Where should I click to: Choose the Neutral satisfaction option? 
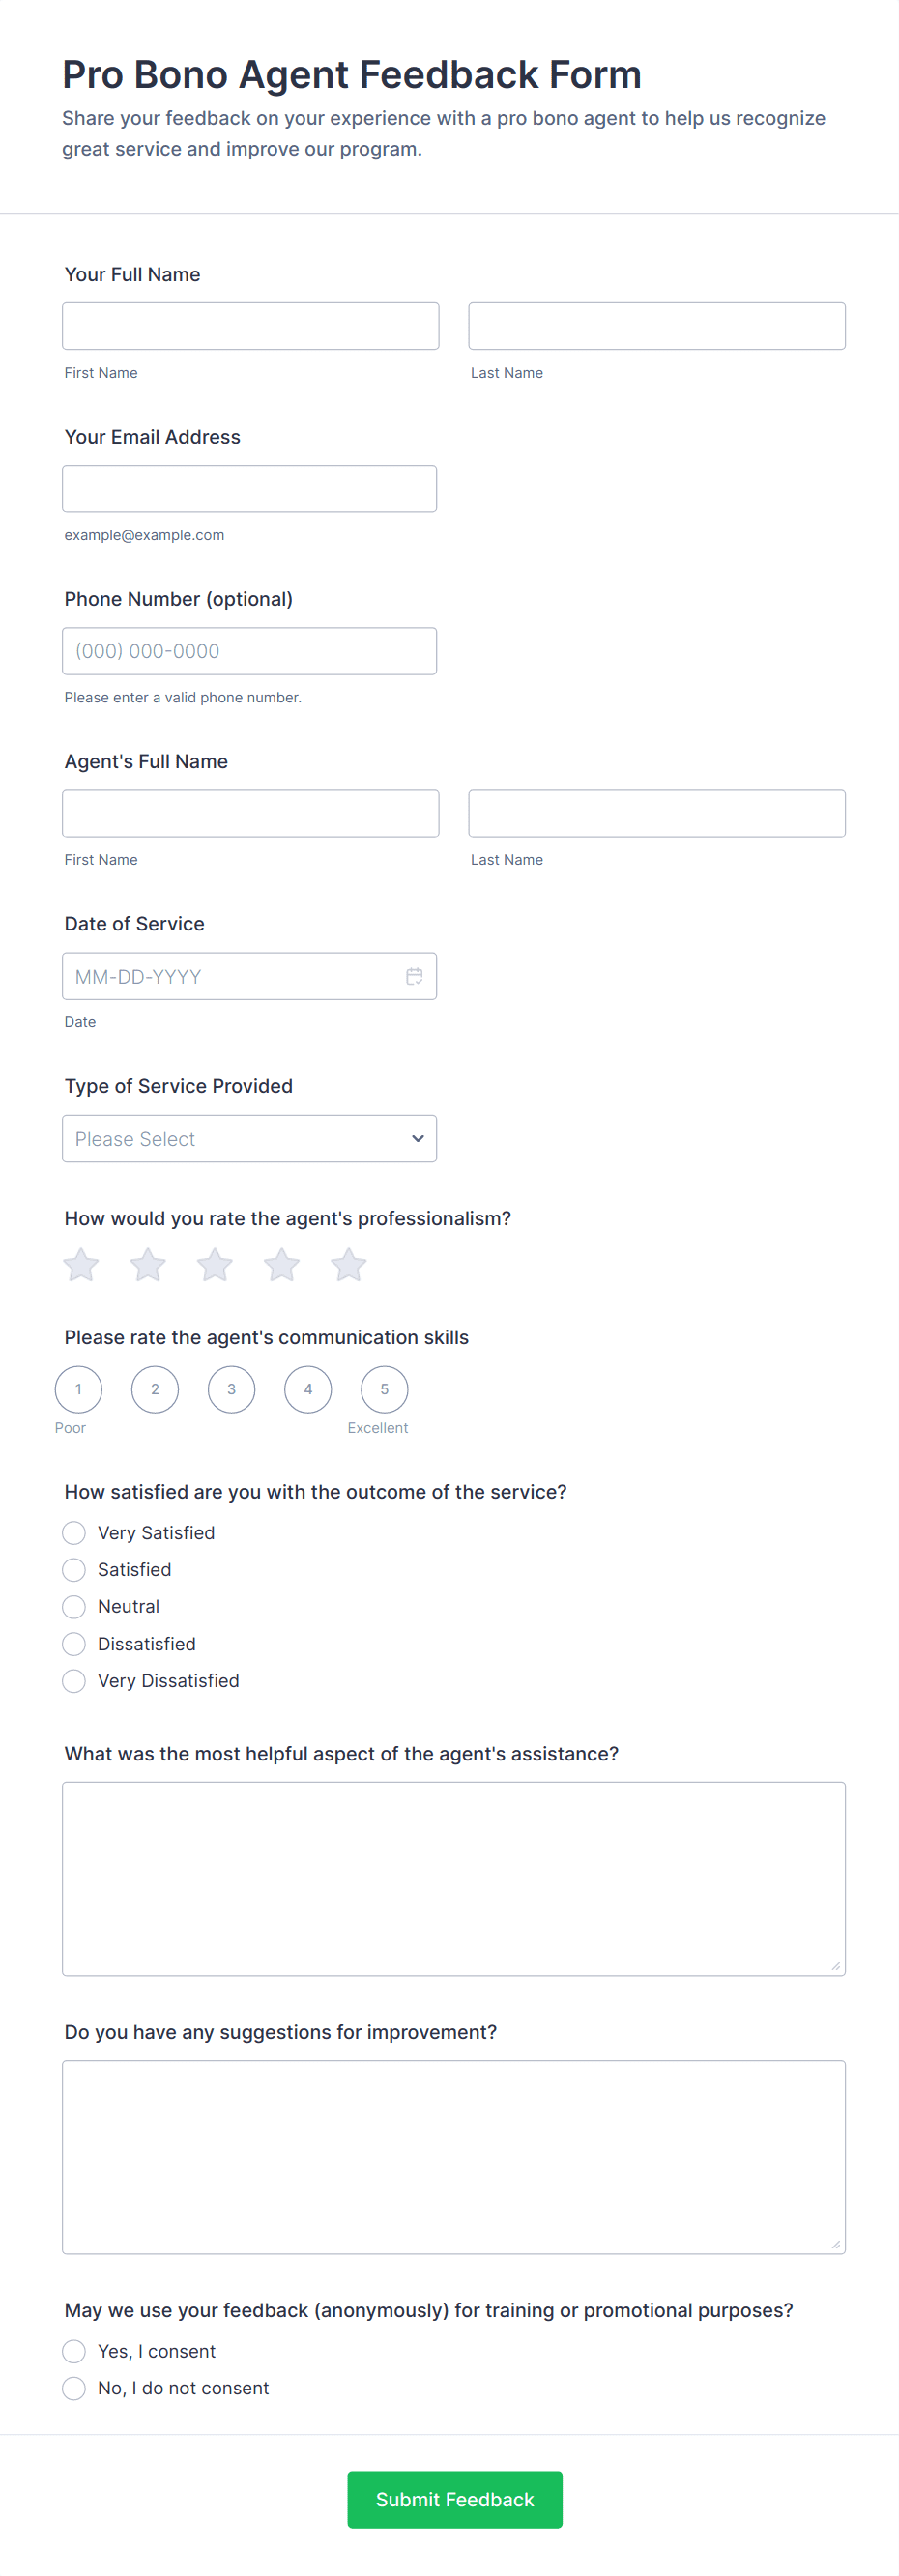click(x=74, y=1607)
